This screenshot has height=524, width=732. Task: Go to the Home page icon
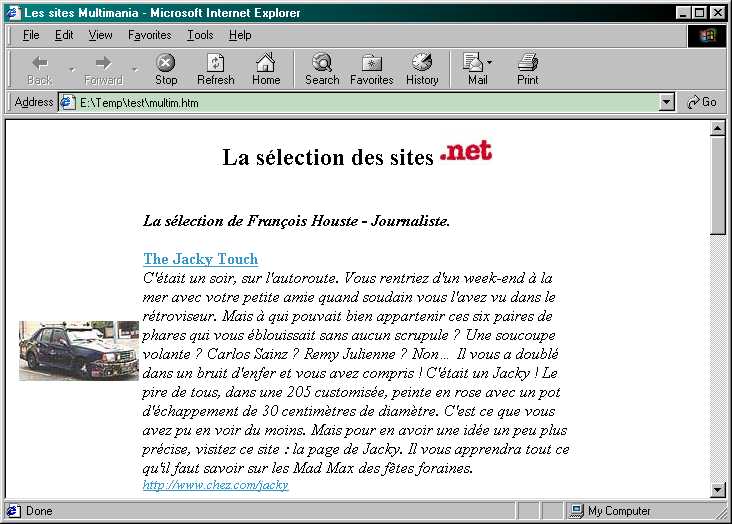[266, 70]
